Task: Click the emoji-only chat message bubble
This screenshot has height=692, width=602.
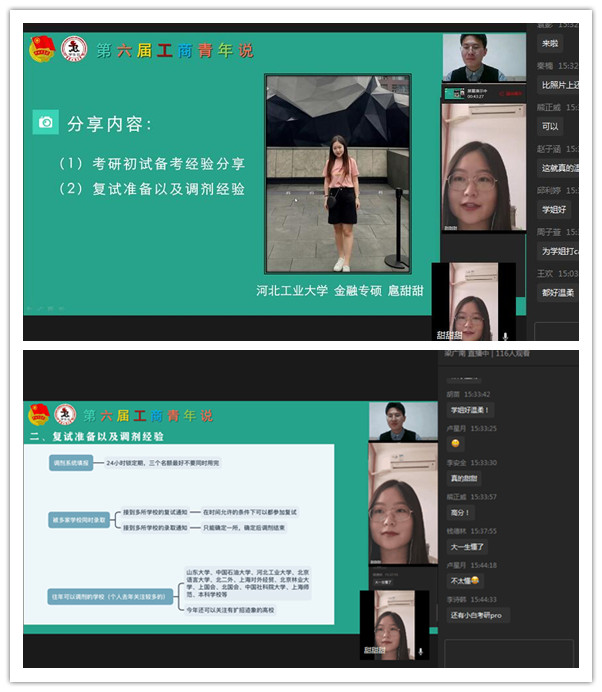Action: [x=456, y=443]
